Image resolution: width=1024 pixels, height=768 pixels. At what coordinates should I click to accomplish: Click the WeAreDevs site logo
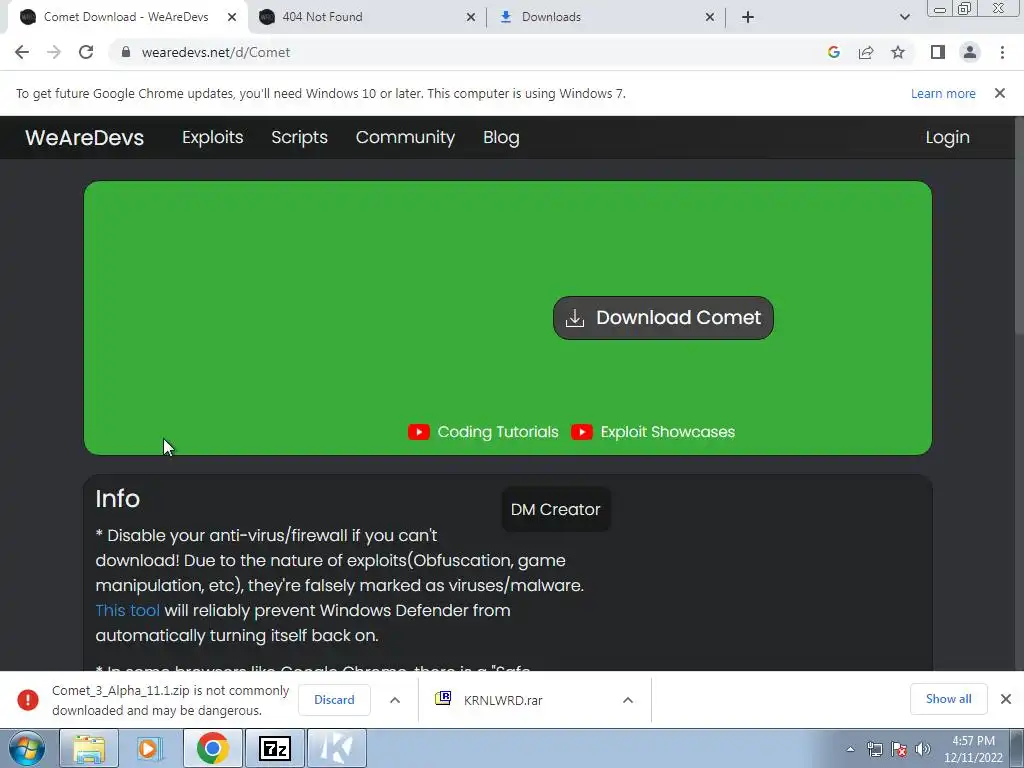84,137
